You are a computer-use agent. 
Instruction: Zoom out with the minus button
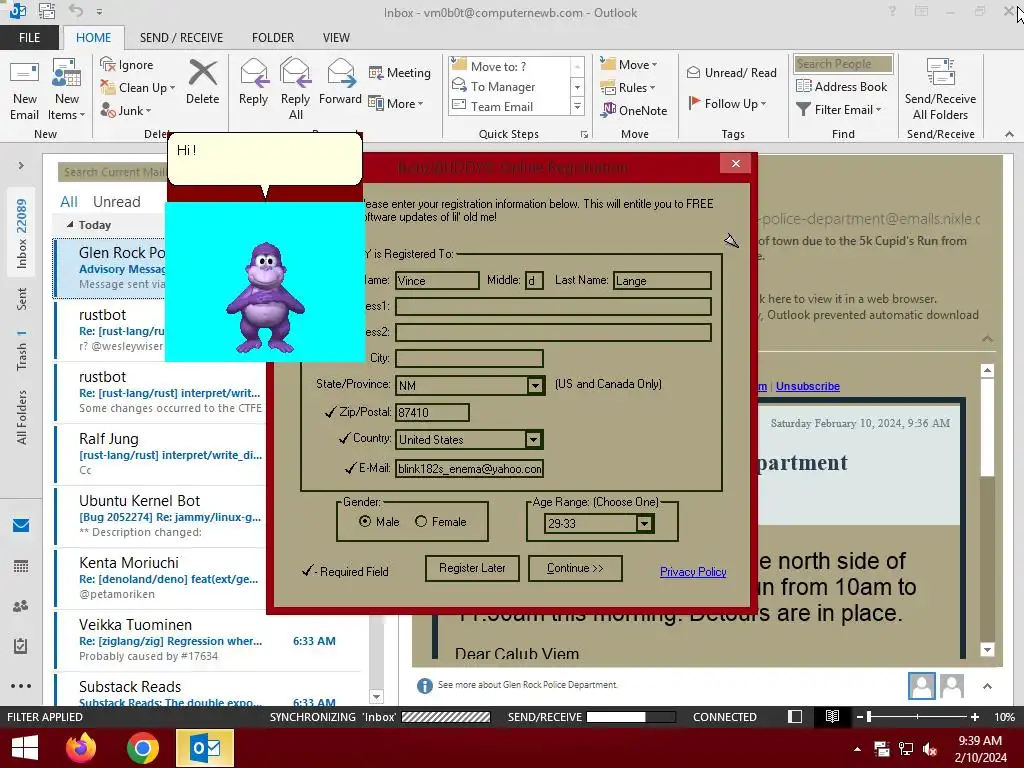860,717
